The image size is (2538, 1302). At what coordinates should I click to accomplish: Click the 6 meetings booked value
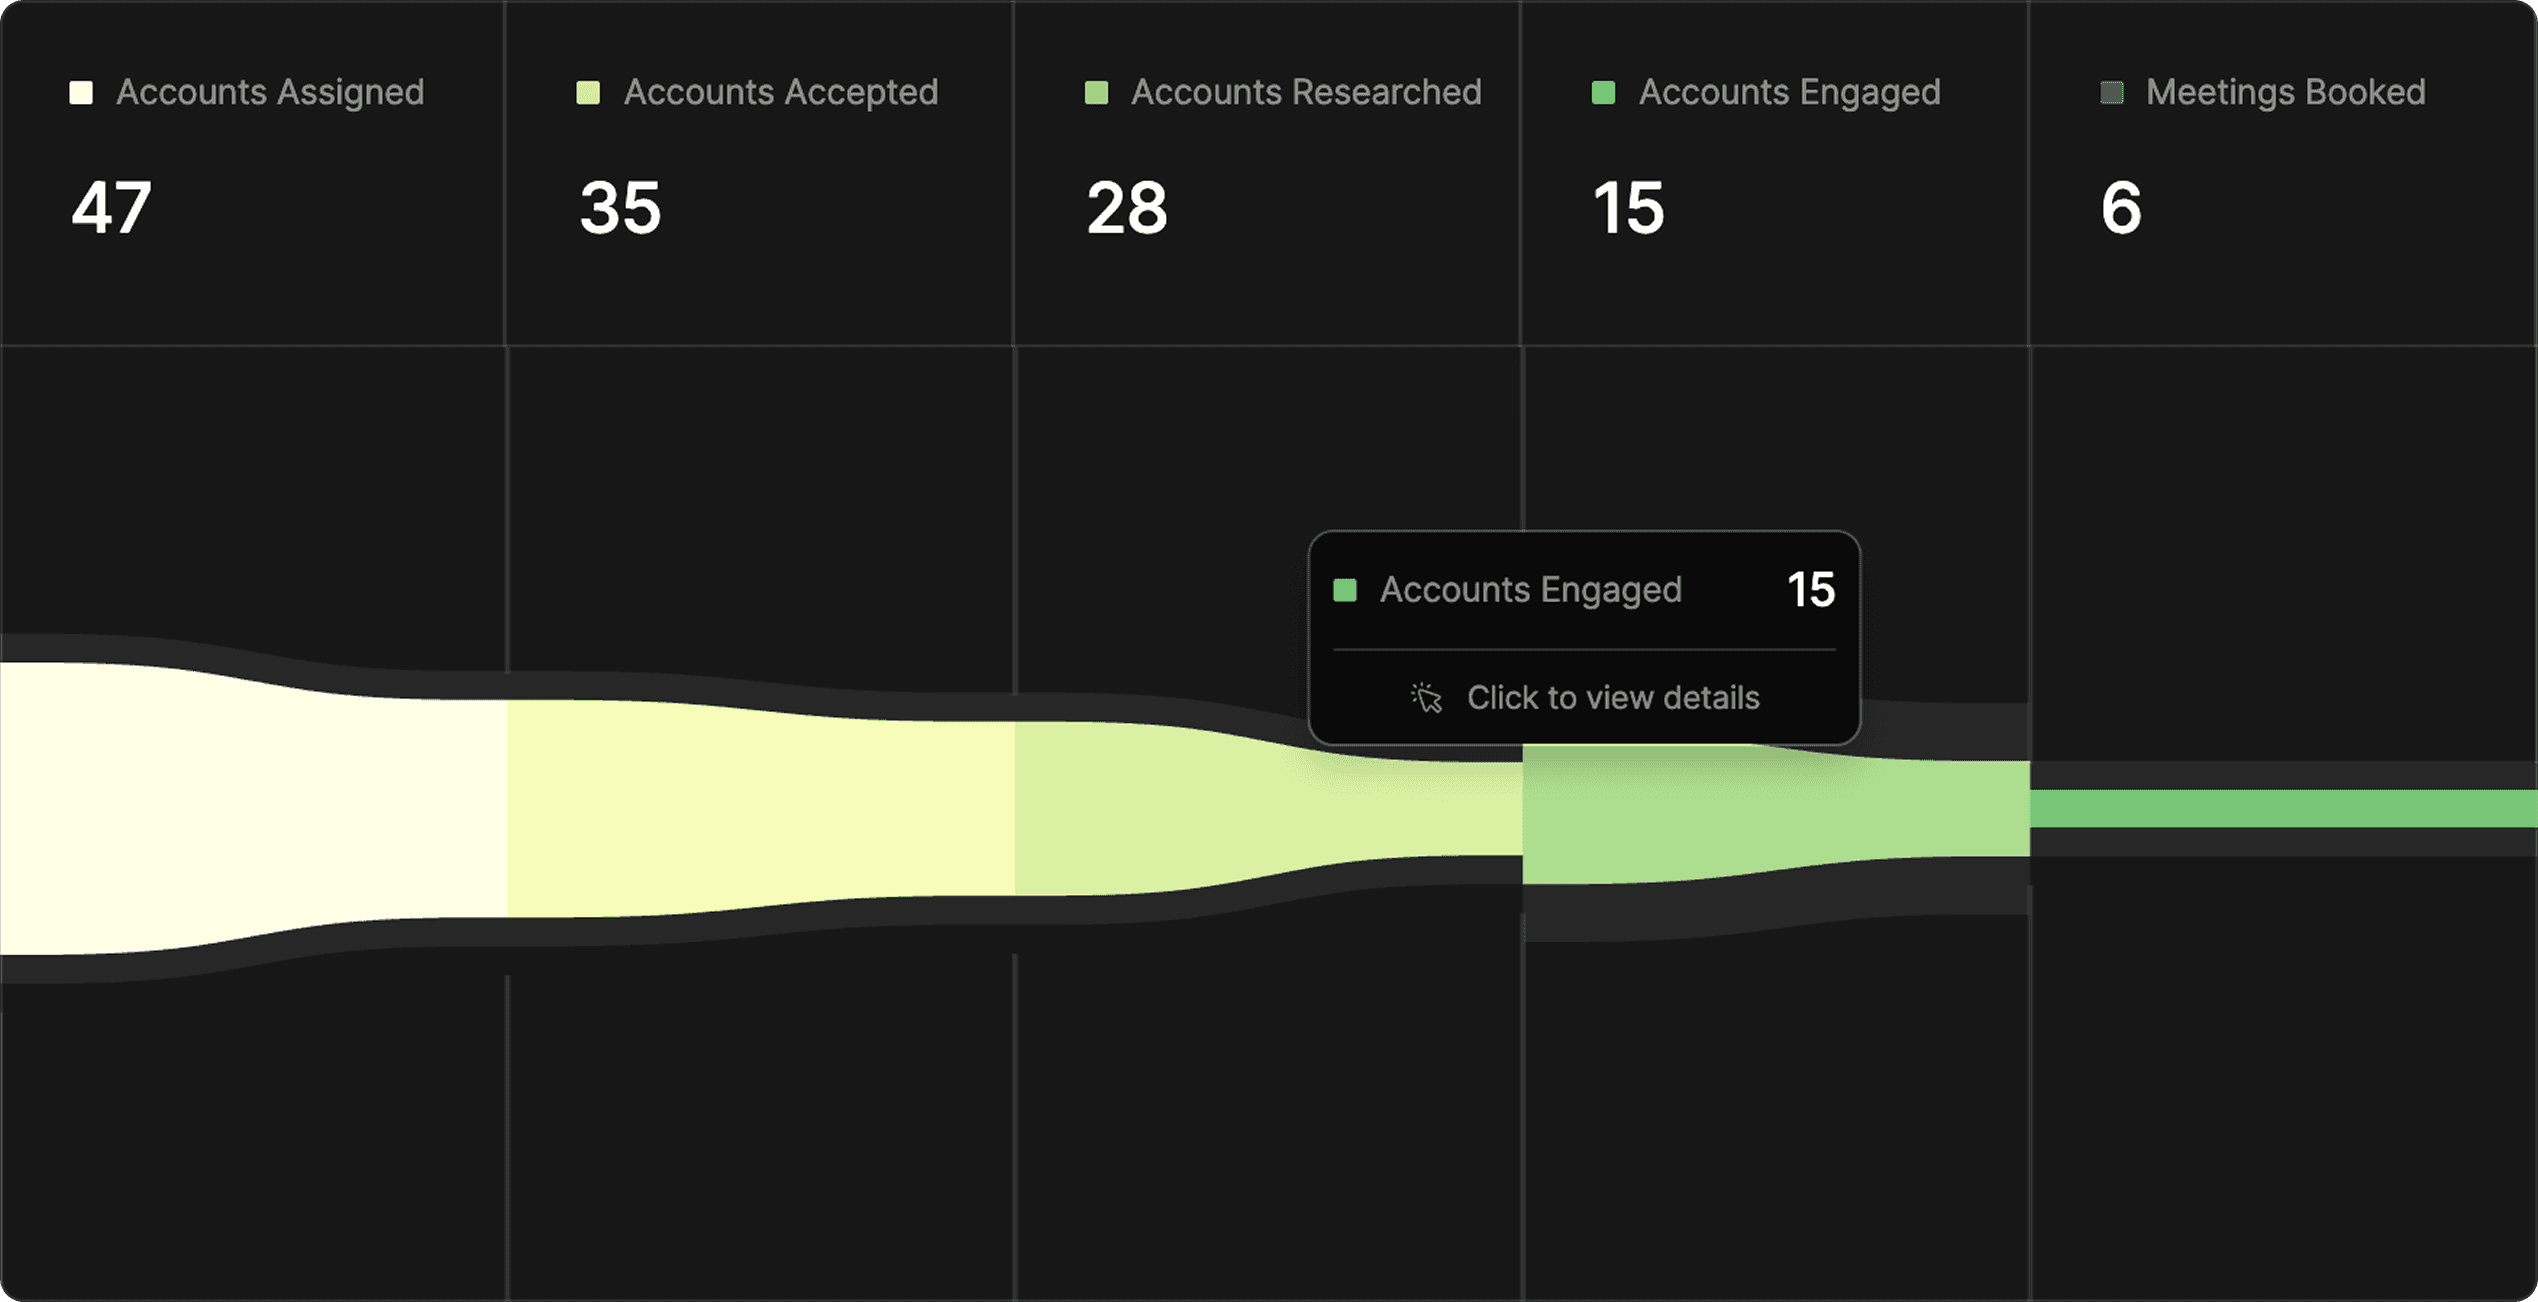point(2120,208)
